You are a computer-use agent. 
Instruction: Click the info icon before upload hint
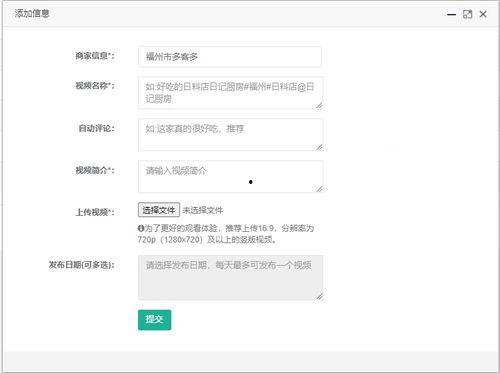(141, 228)
